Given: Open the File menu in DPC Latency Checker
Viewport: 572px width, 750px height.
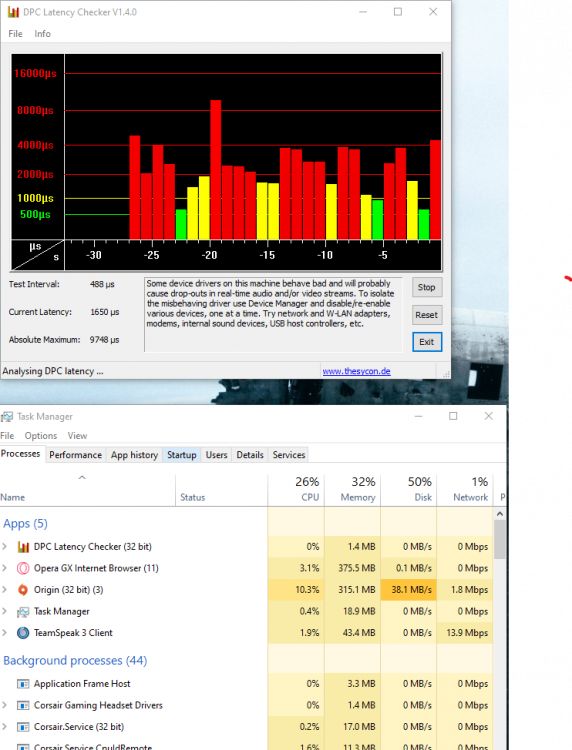Looking at the screenshot, I should 15,34.
